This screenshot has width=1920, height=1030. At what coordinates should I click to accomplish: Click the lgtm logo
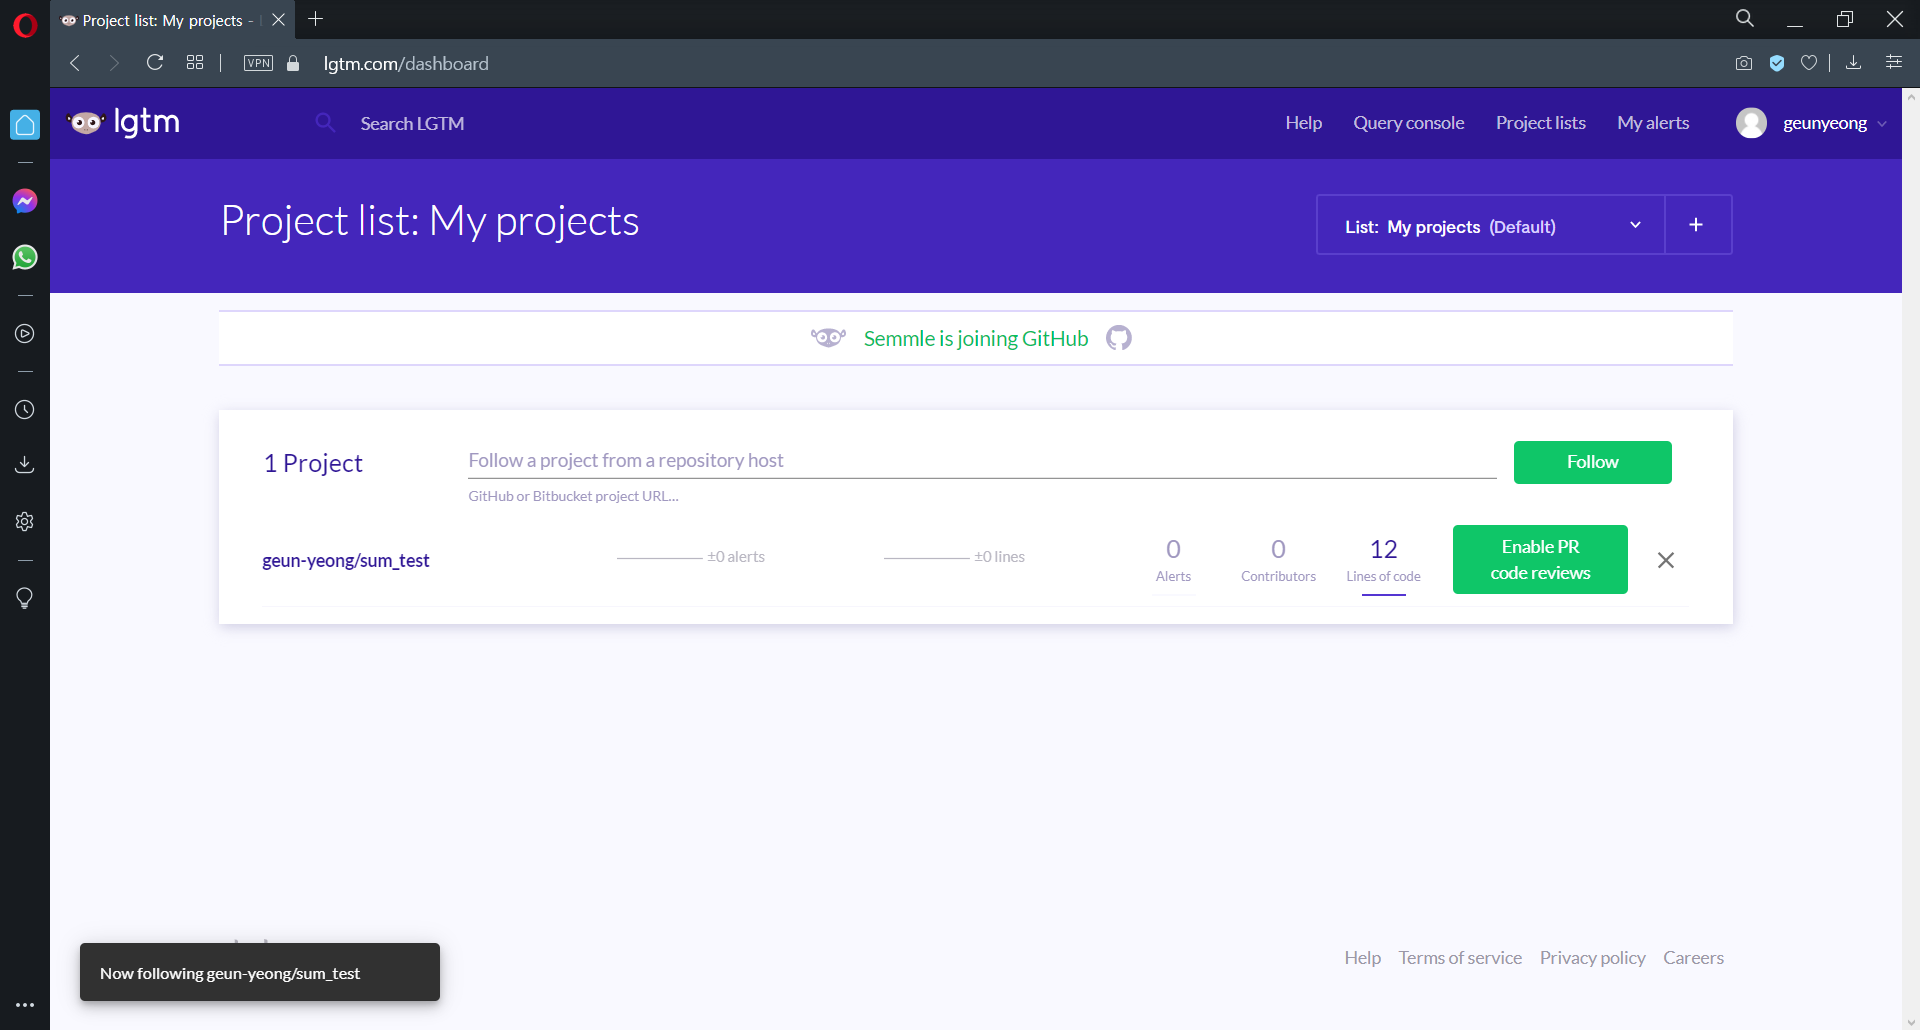(124, 122)
